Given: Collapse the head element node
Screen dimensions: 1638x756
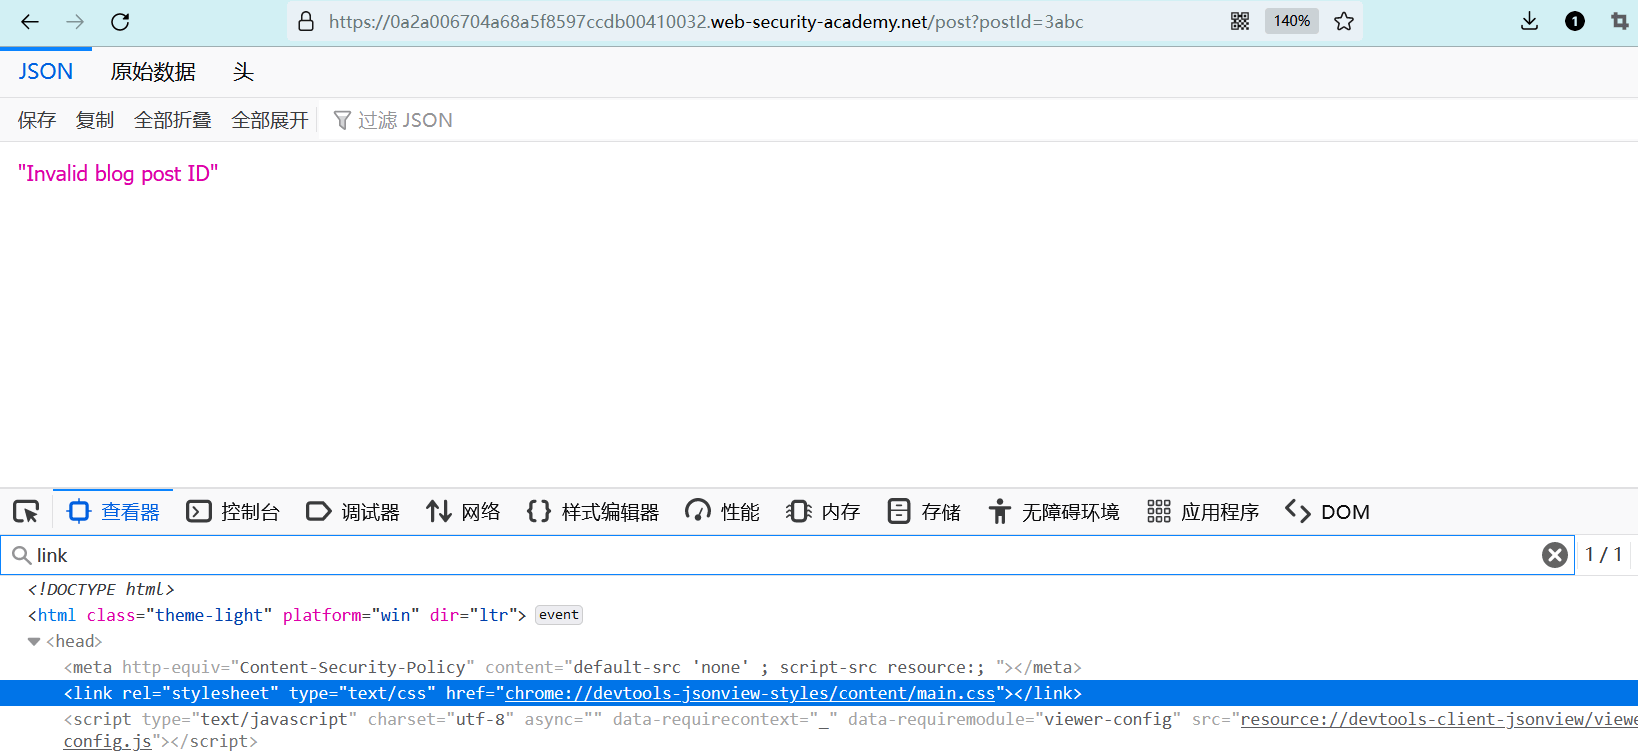Looking at the screenshot, I should pos(34,642).
